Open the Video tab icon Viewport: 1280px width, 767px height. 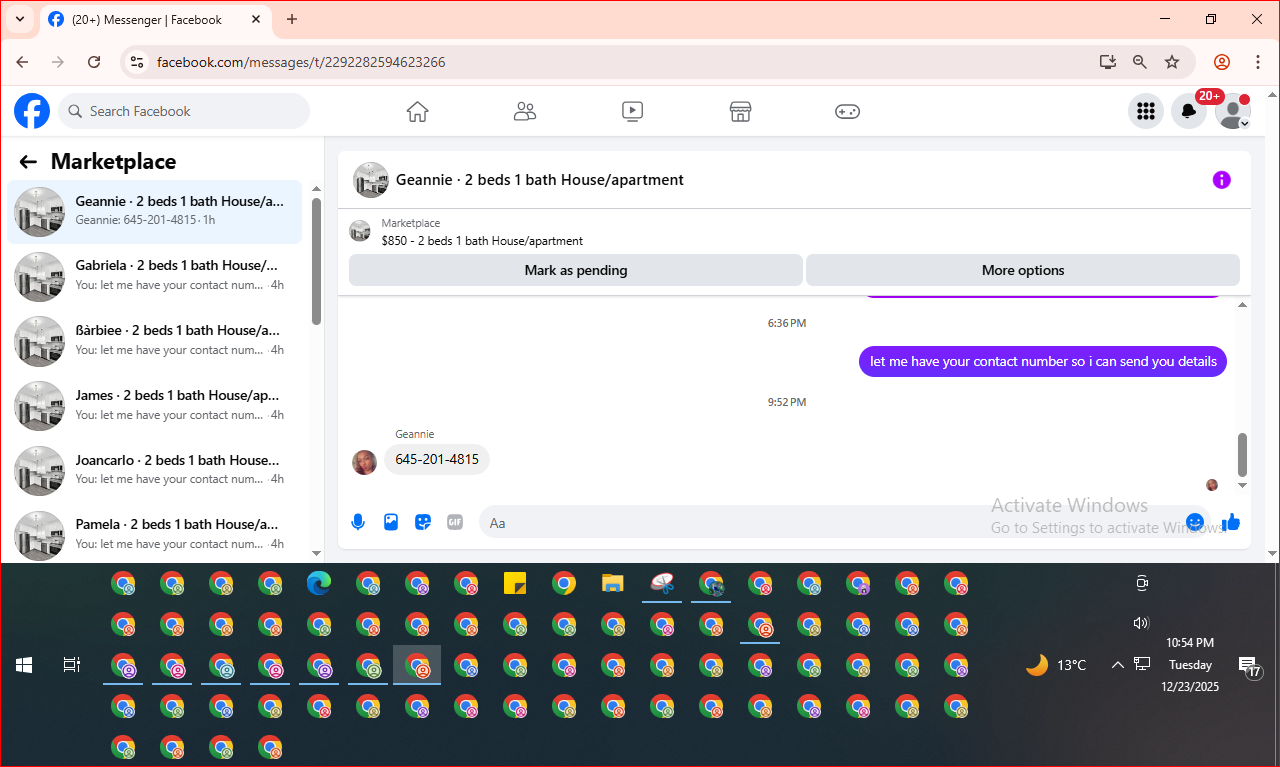[x=632, y=112]
